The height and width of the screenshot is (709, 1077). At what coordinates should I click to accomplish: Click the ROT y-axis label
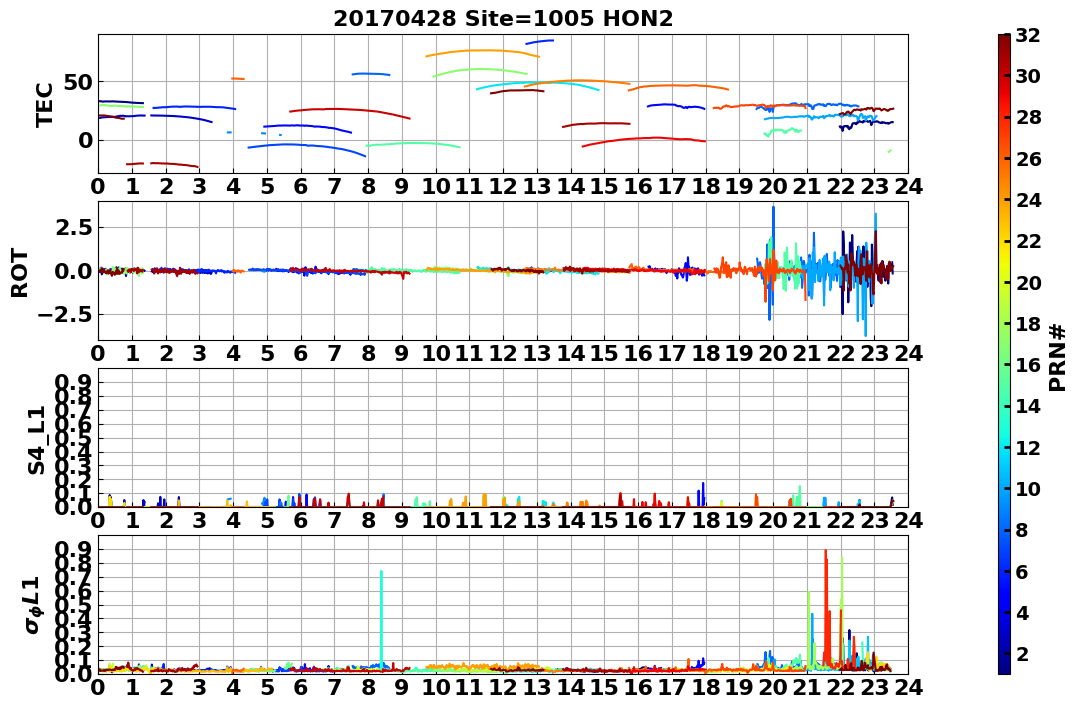point(20,273)
